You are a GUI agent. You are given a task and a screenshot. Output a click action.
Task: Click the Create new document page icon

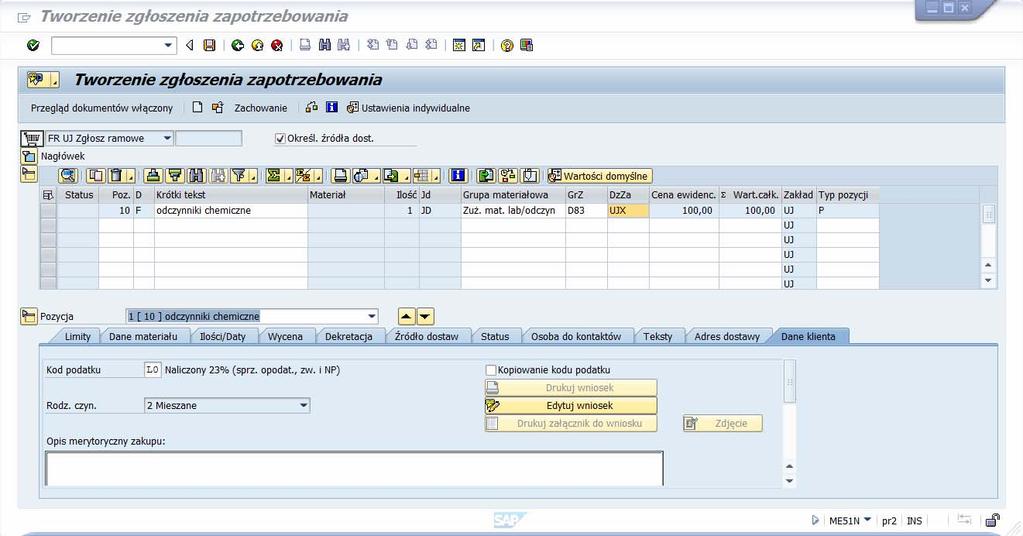pyautogui.click(x=197, y=108)
